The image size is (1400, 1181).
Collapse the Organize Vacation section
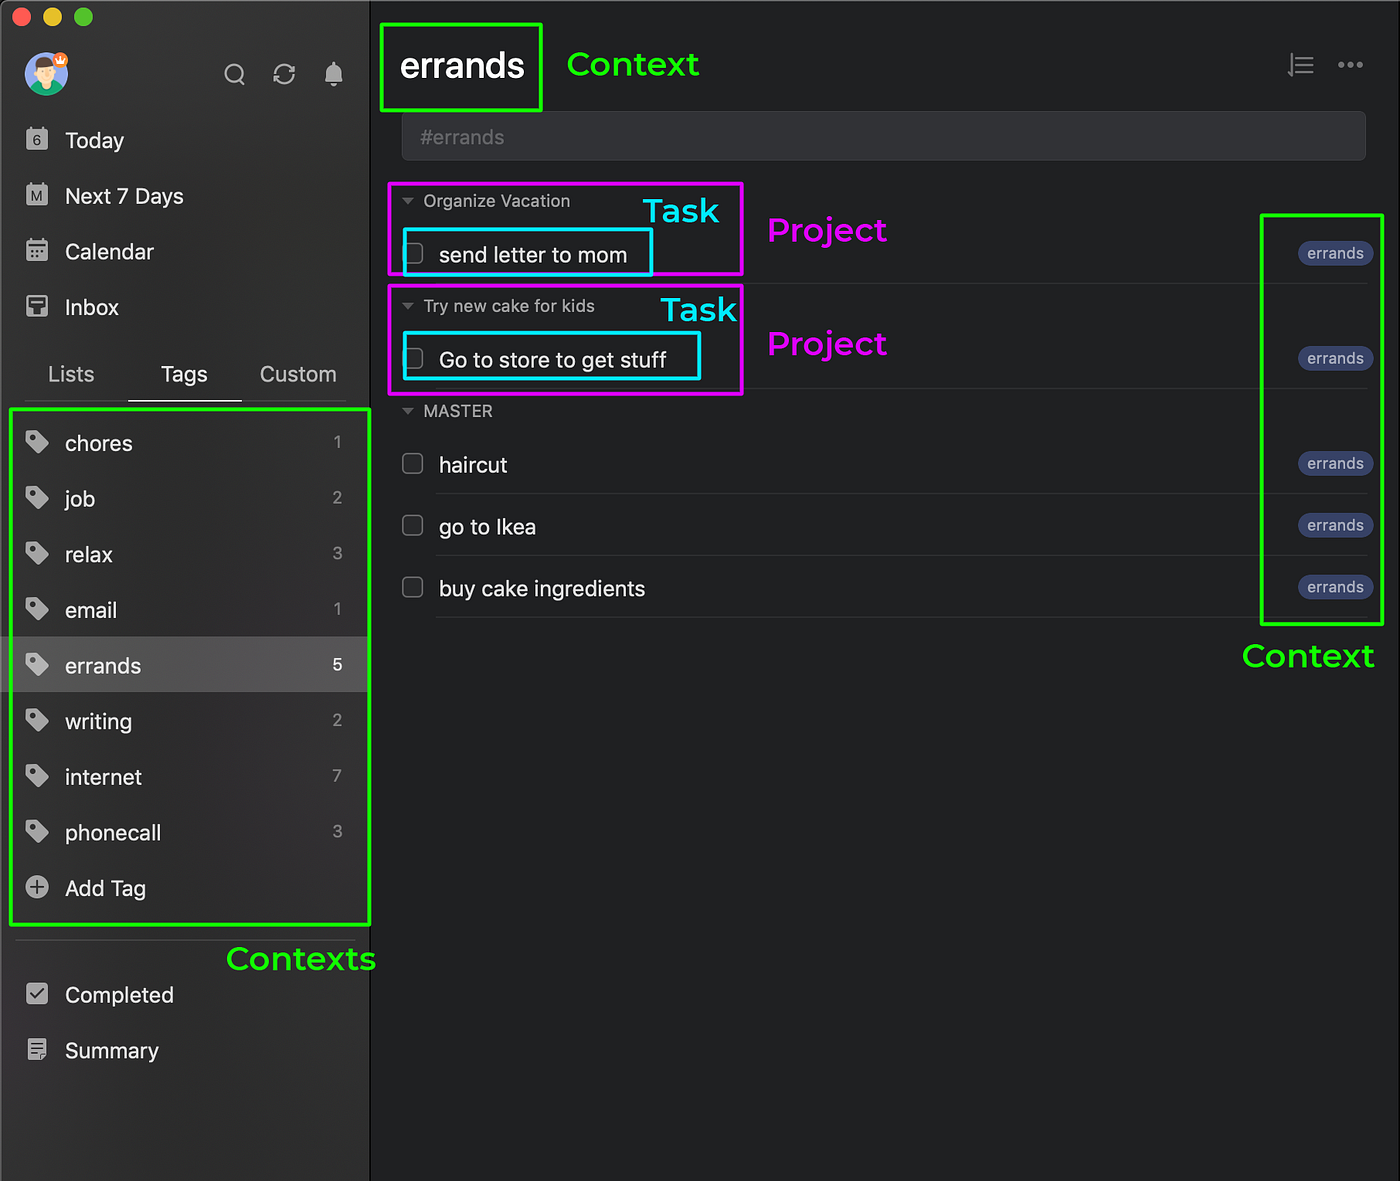(408, 201)
